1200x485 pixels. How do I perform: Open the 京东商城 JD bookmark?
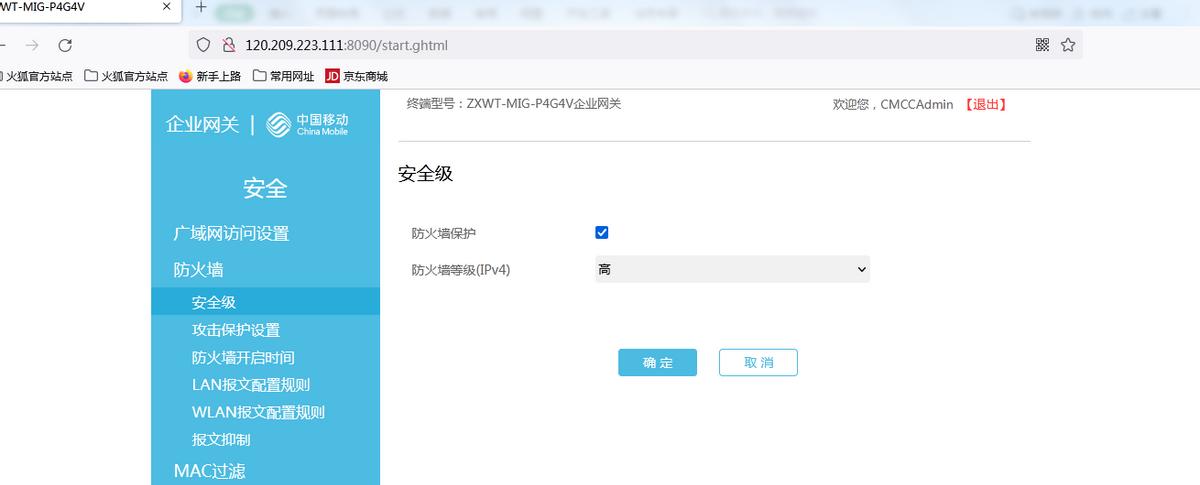point(357,76)
